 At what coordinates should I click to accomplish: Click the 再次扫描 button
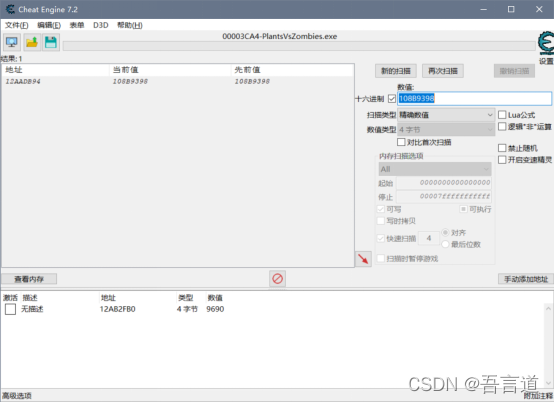[x=443, y=71]
